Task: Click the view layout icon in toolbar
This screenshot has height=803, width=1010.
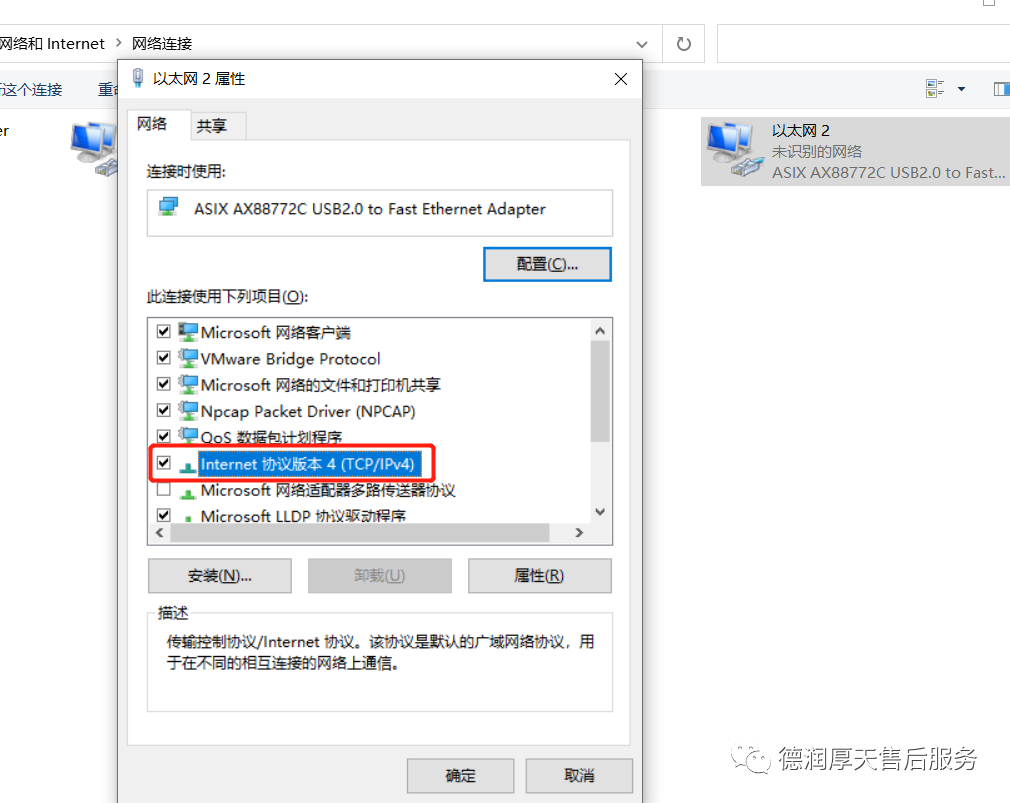Action: 935,89
